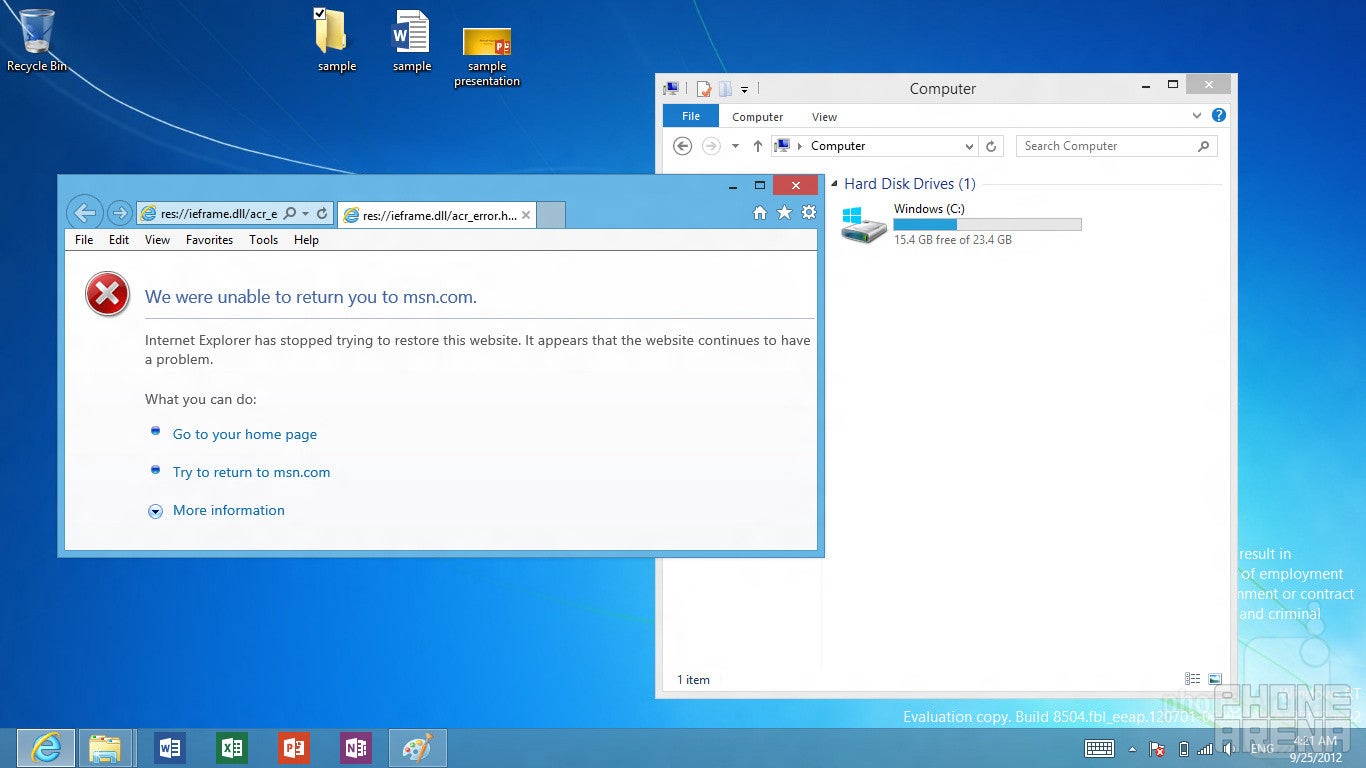
Task: Click the Properties quick access icon in Explorer
Action: point(704,89)
